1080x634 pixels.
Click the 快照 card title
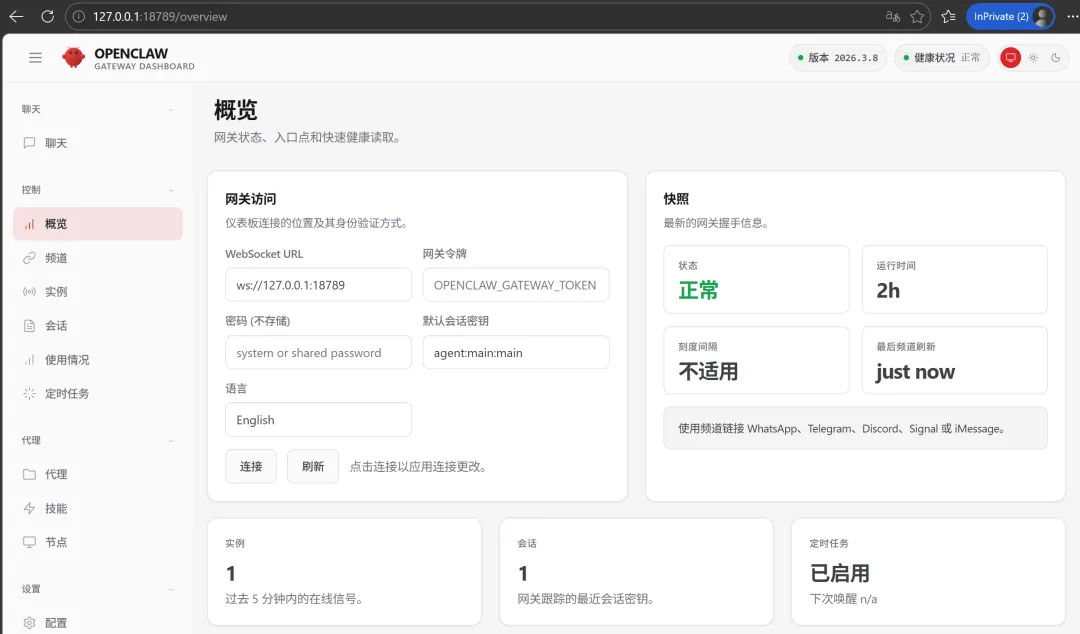tap(676, 199)
